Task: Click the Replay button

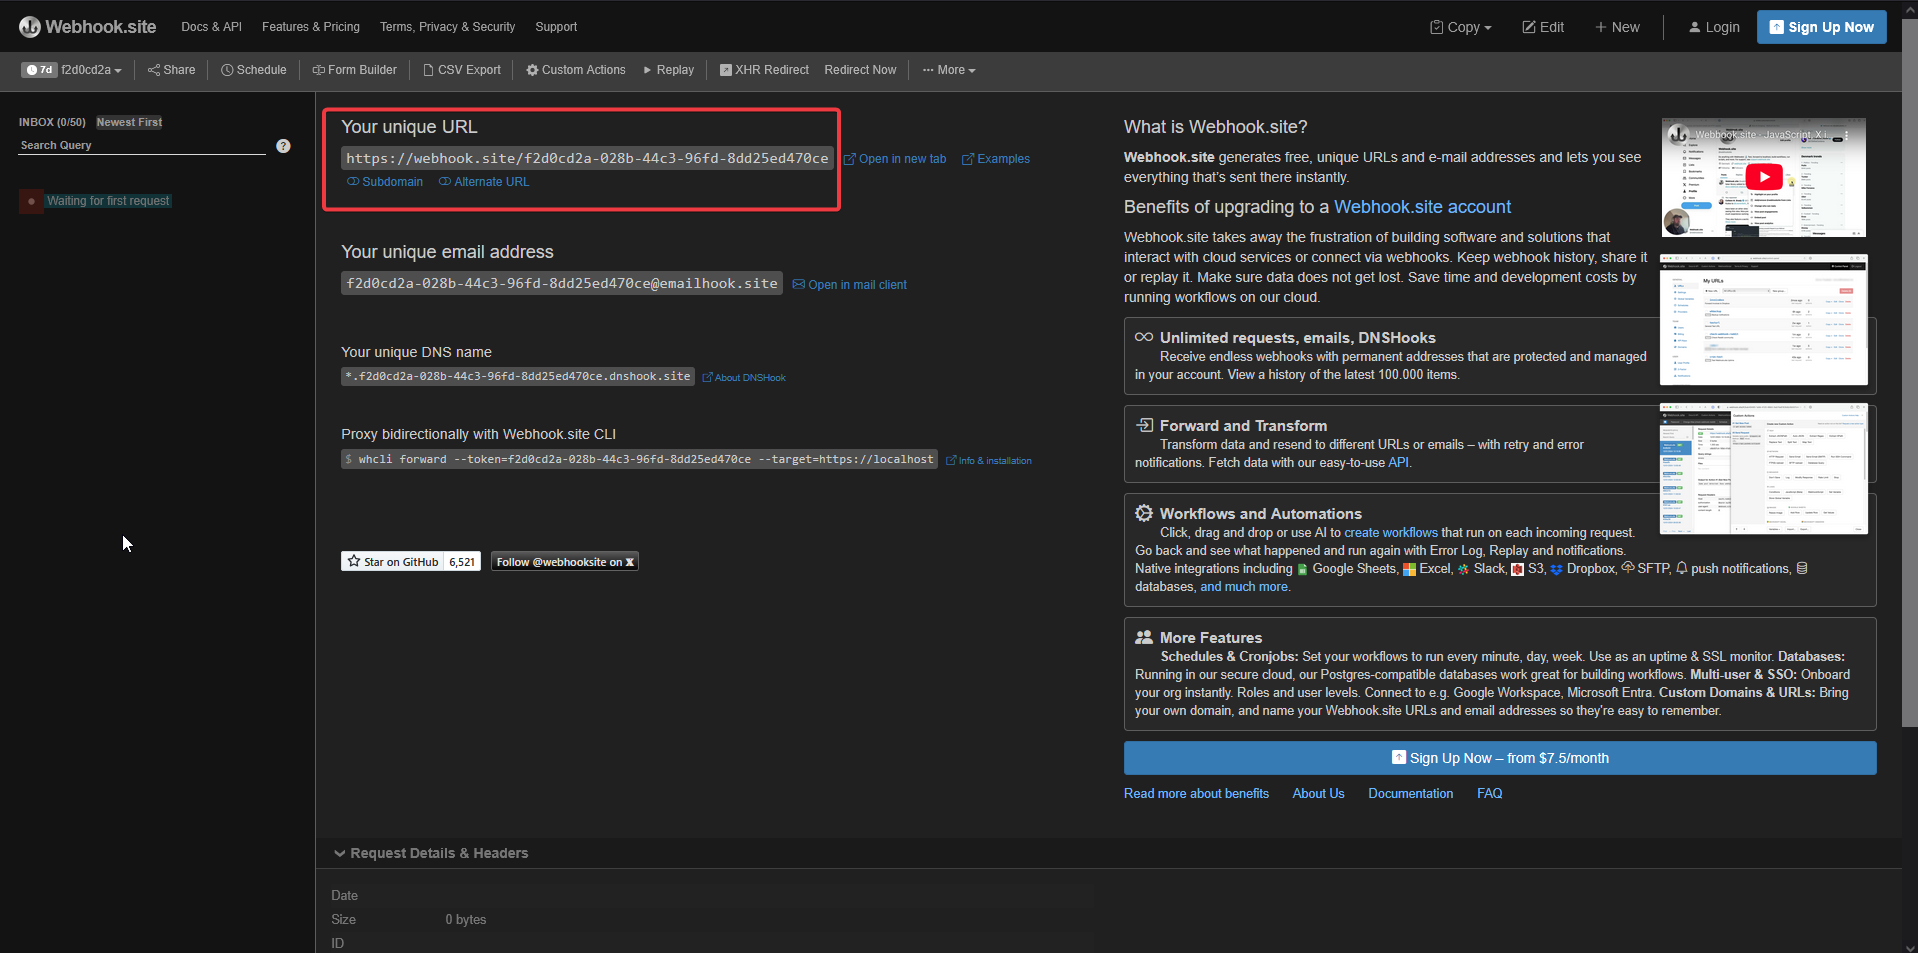Action: click(669, 70)
